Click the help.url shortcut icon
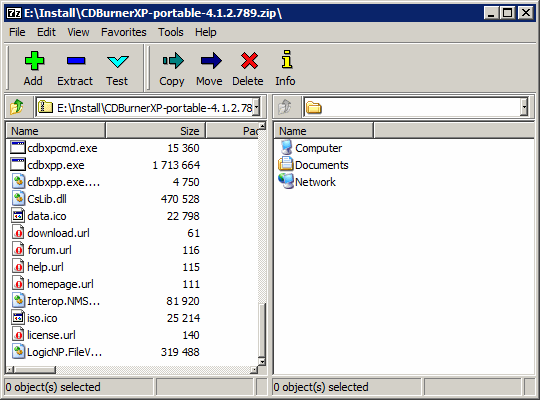 tap(18, 267)
